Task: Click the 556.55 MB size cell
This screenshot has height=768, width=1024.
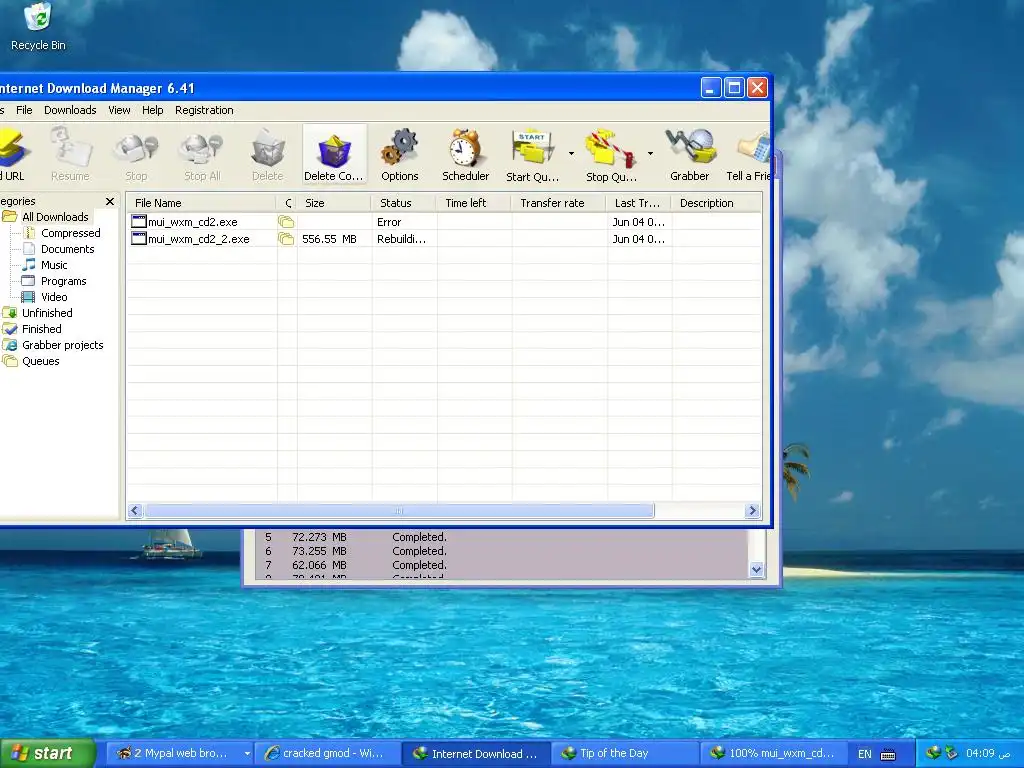Action: pyautogui.click(x=329, y=239)
